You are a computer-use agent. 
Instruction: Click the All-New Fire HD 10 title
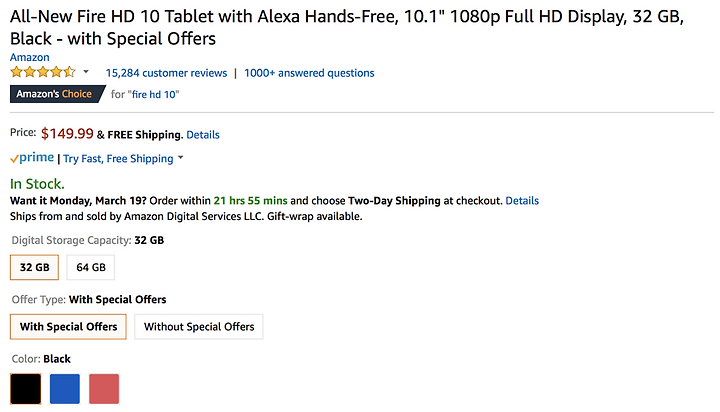tap(347, 28)
